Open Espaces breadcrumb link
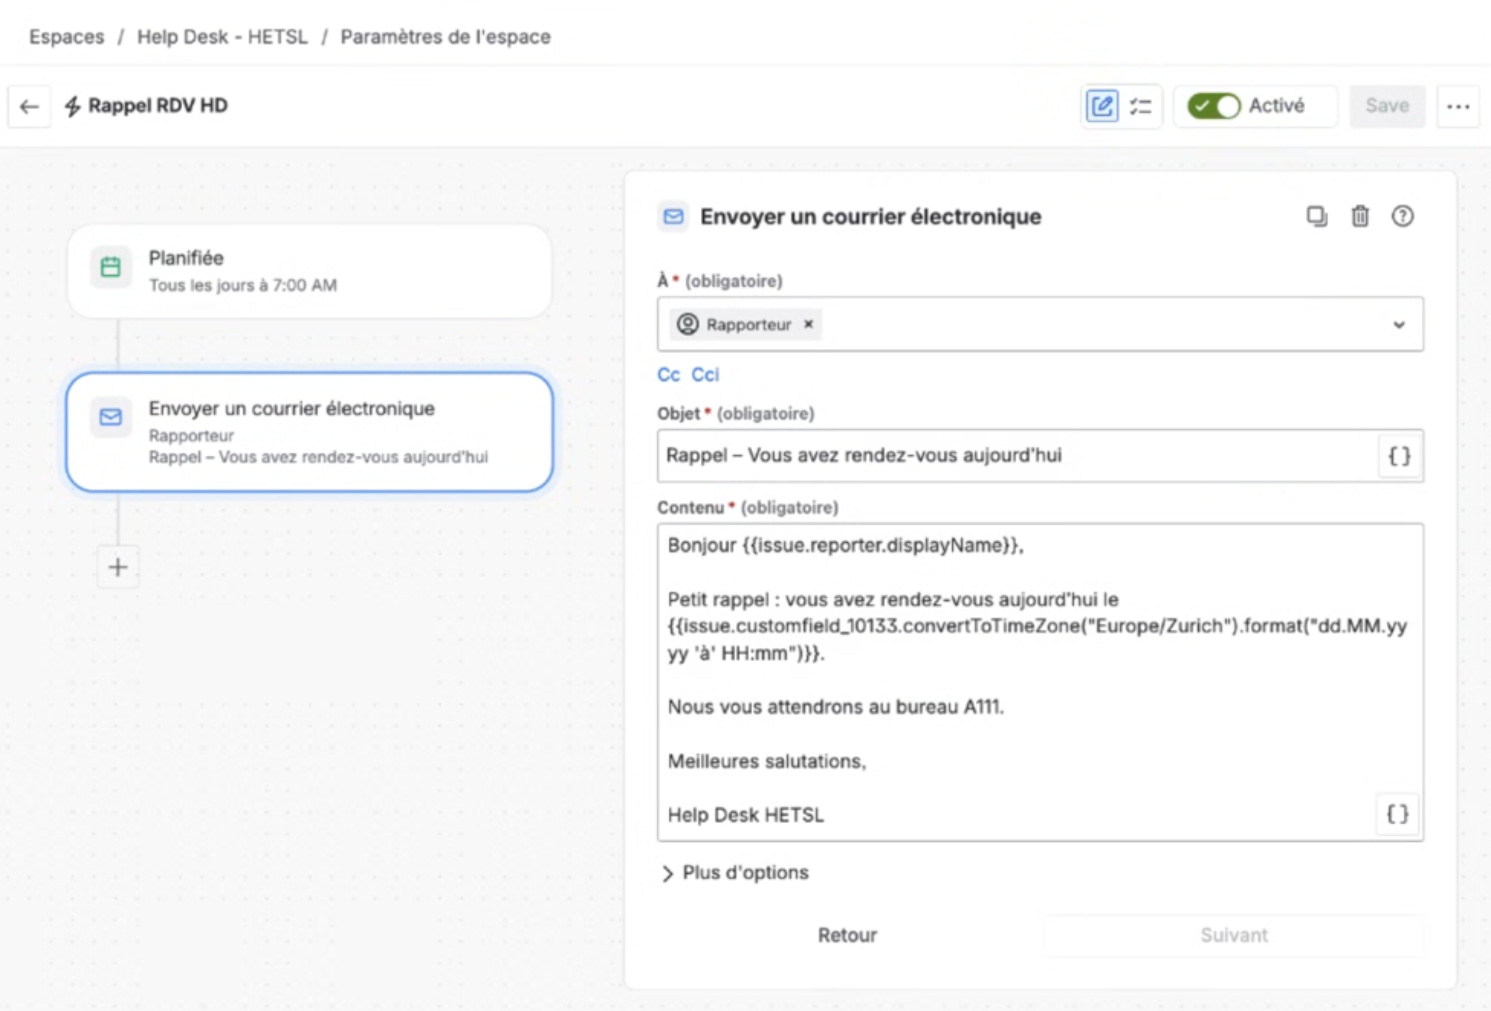The width and height of the screenshot is (1491, 1011). click(x=66, y=37)
